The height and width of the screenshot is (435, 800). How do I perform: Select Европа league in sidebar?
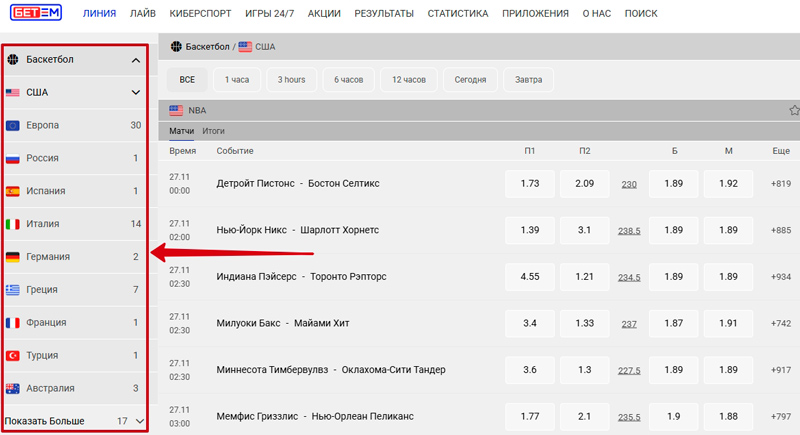pyautogui.click(x=43, y=125)
